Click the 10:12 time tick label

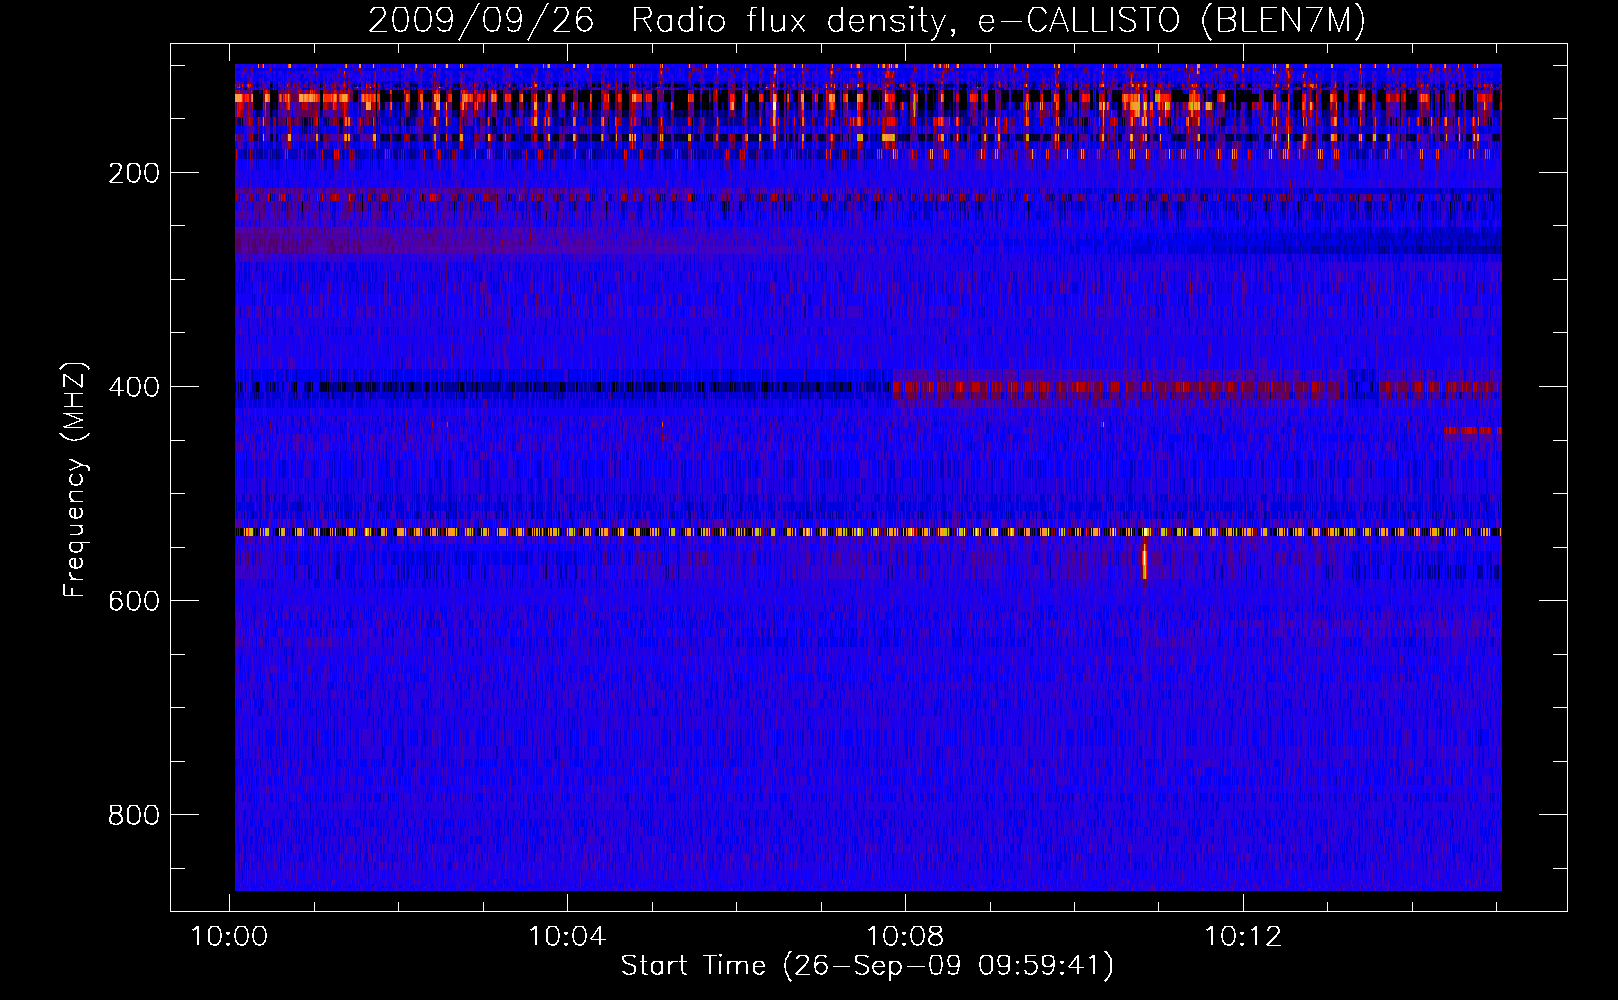(x=1242, y=937)
